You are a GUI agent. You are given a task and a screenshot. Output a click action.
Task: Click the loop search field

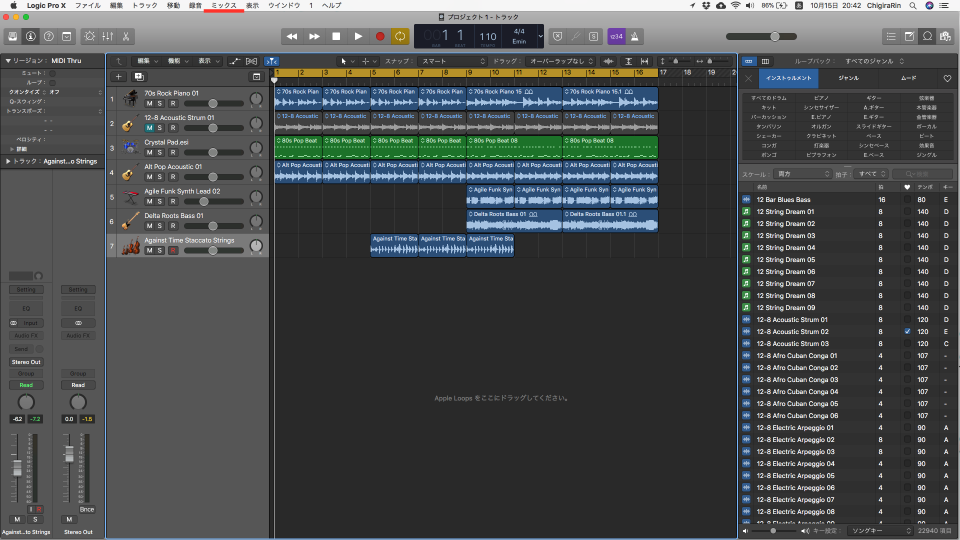click(921, 174)
